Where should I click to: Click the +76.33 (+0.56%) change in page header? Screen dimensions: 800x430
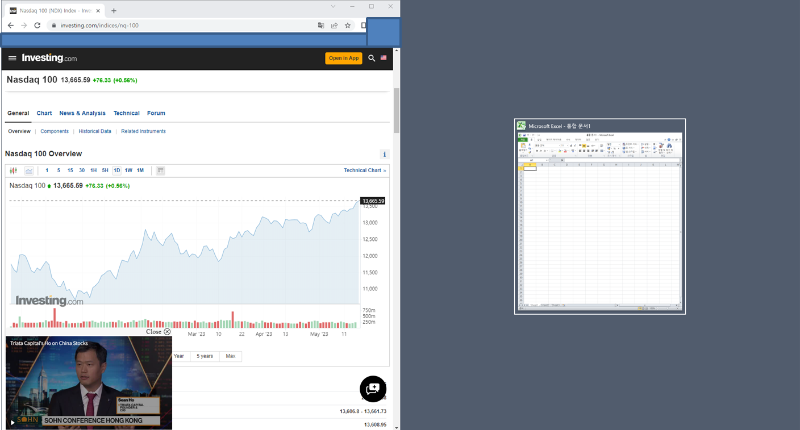pos(115,80)
